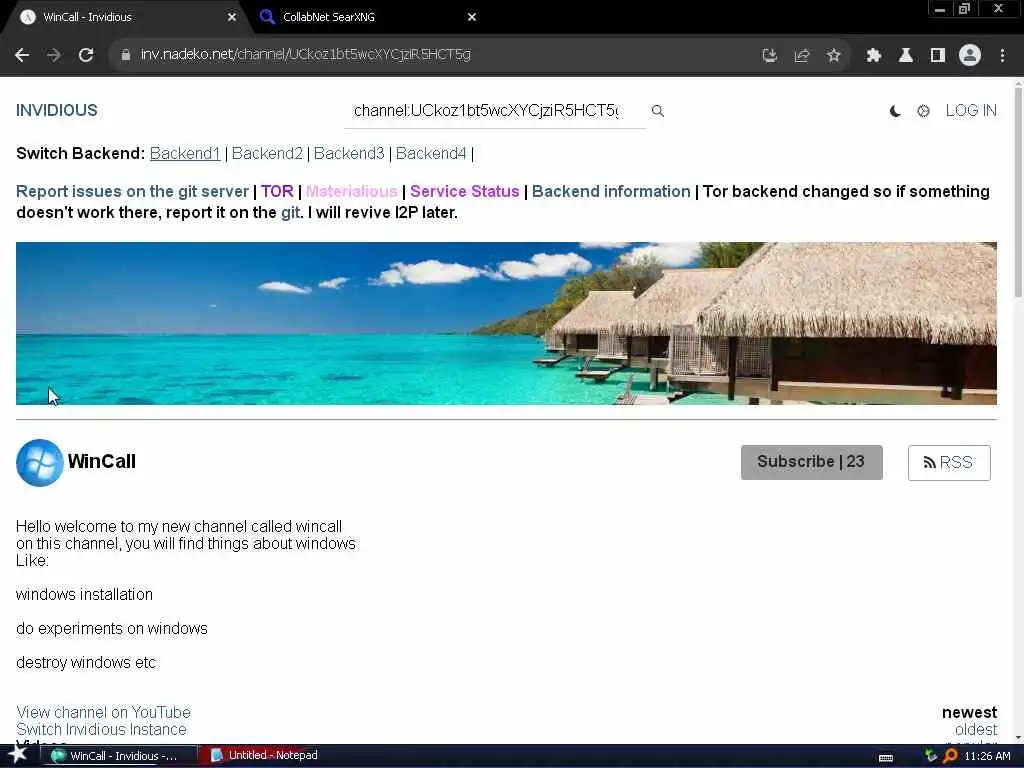Open the Backend information link

(611, 191)
